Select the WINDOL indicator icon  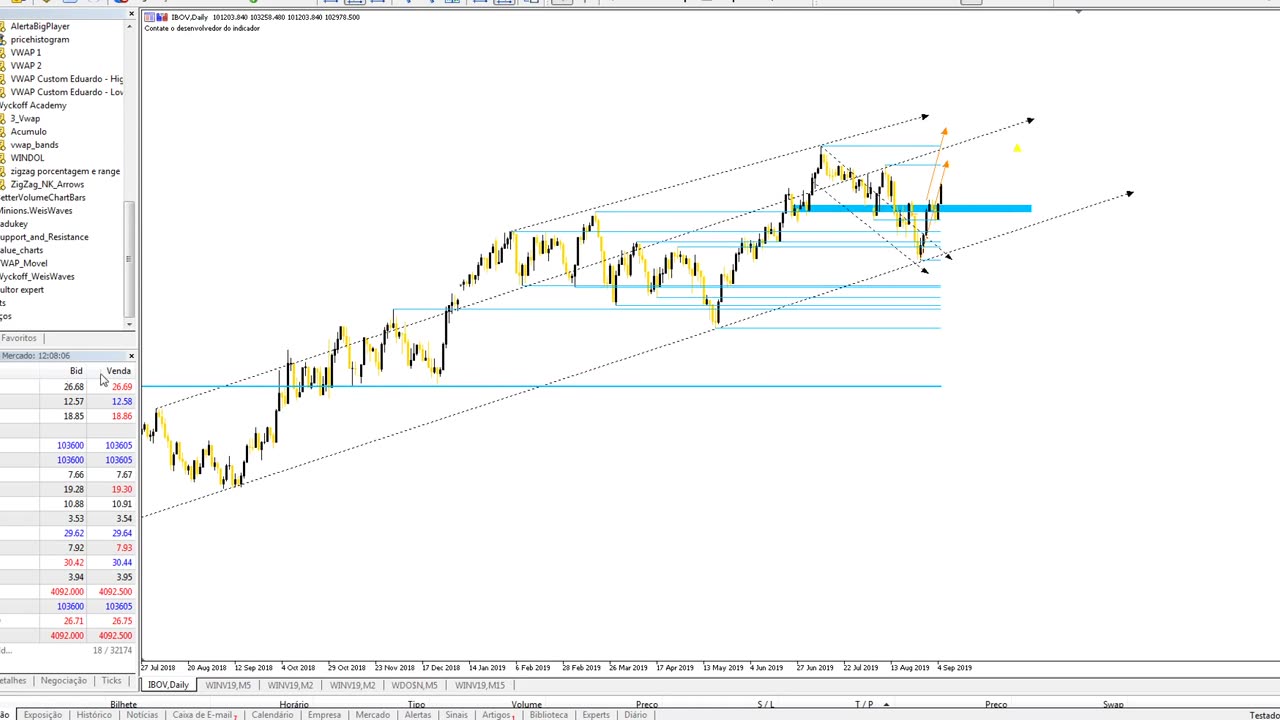[x=3, y=158]
